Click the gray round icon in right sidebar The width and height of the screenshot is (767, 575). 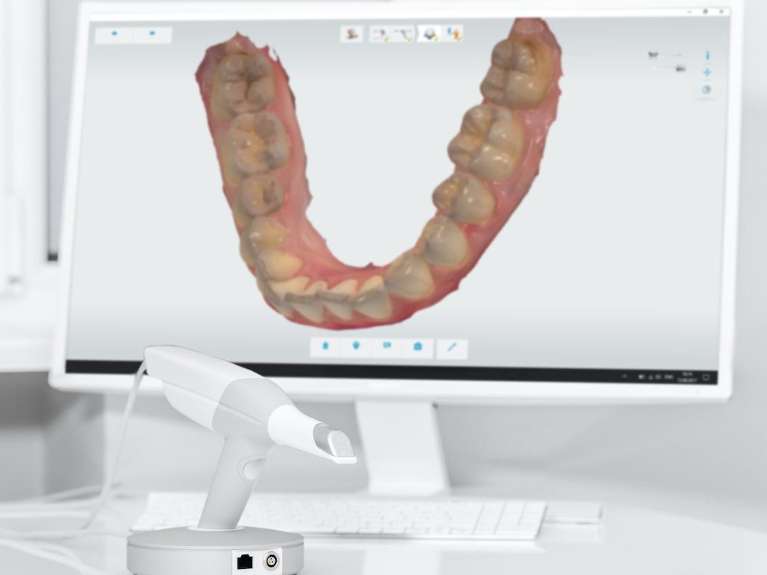click(707, 89)
